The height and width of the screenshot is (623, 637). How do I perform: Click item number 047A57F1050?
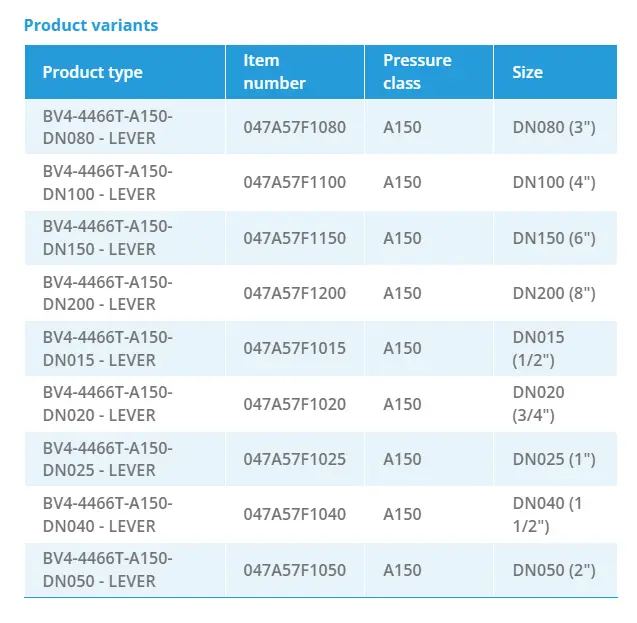coord(294,570)
